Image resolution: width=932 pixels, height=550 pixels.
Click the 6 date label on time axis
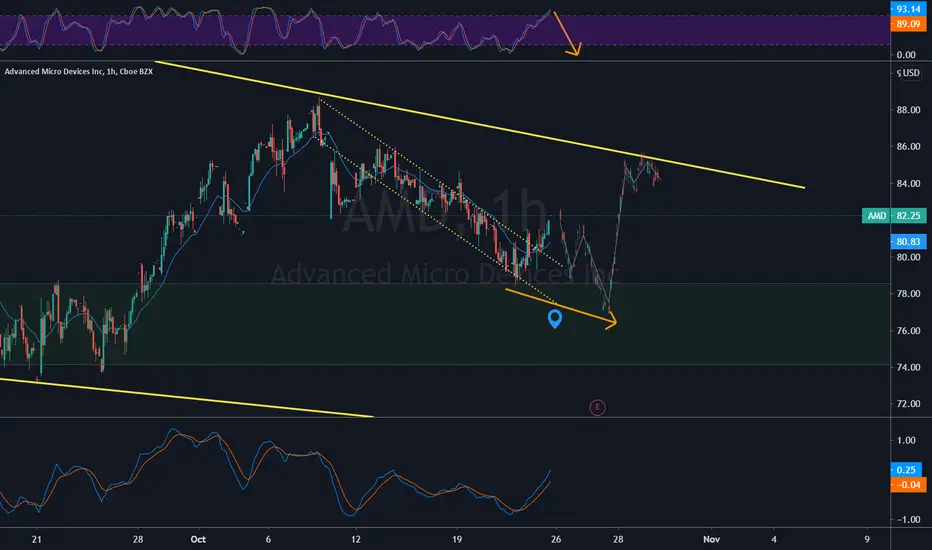[268, 539]
